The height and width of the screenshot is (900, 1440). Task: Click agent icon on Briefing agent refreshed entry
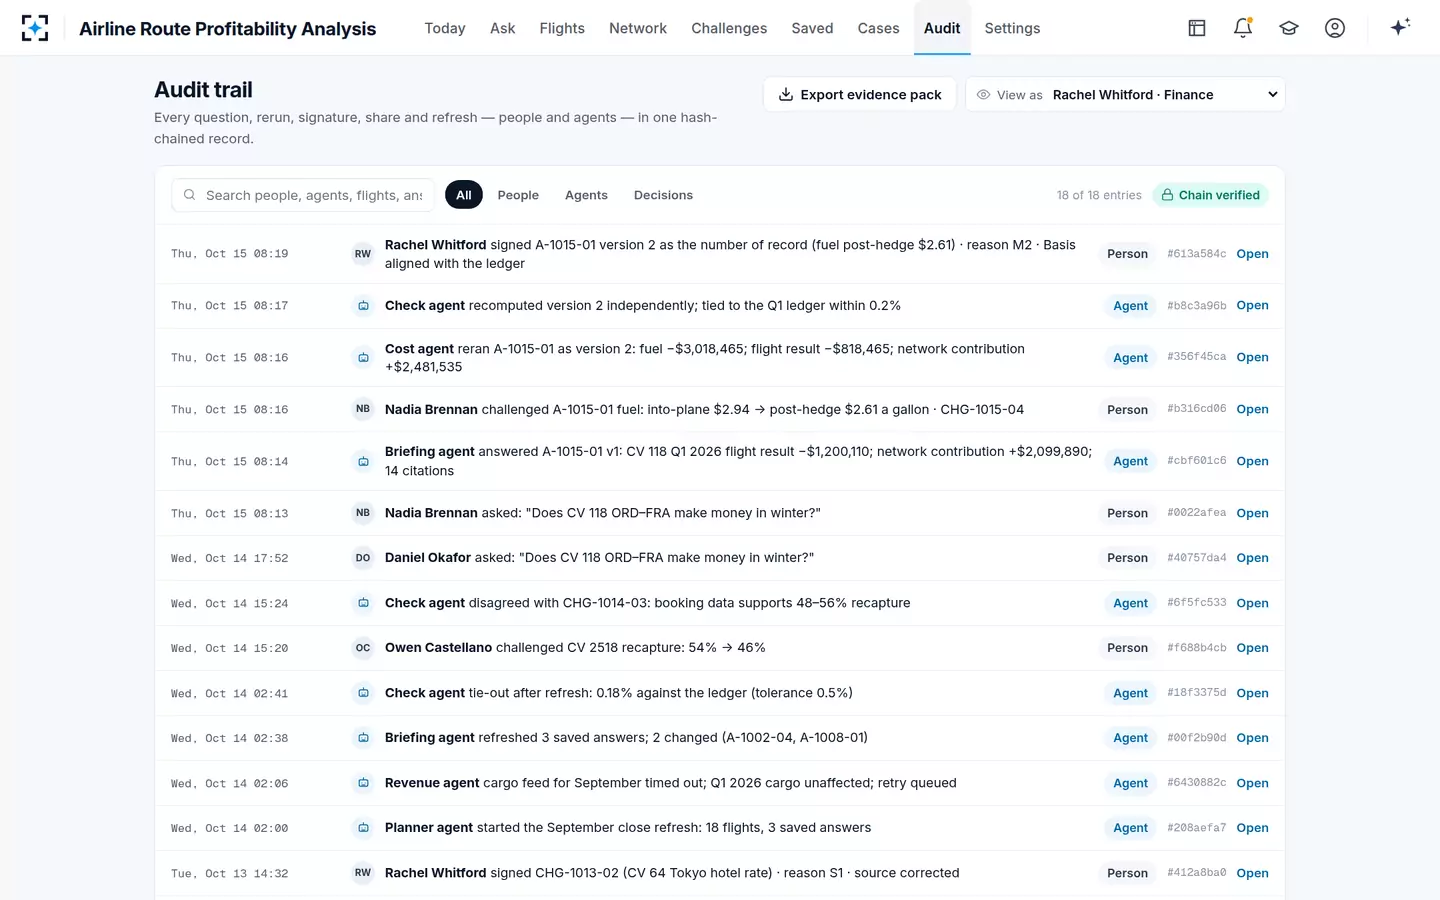(x=363, y=738)
